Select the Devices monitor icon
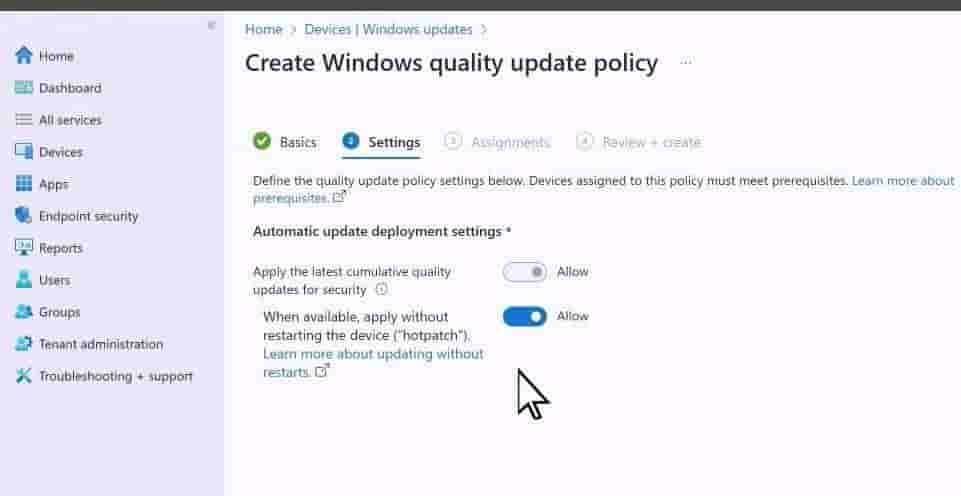 point(23,151)
